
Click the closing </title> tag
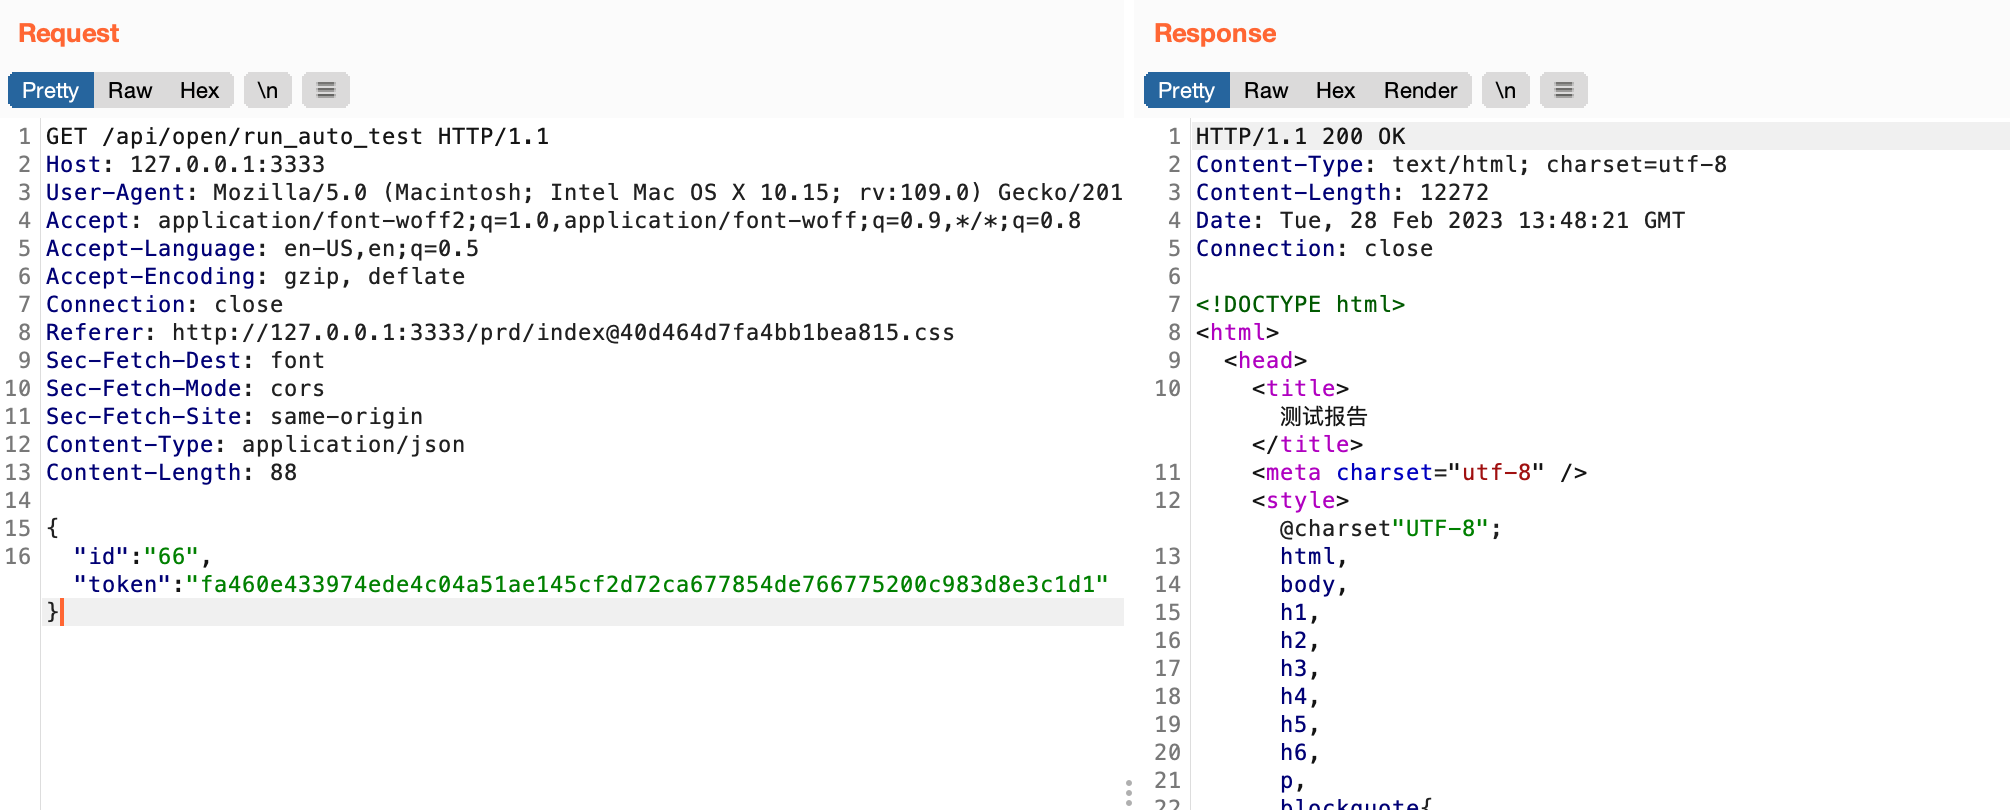[x=1307, y=444]
